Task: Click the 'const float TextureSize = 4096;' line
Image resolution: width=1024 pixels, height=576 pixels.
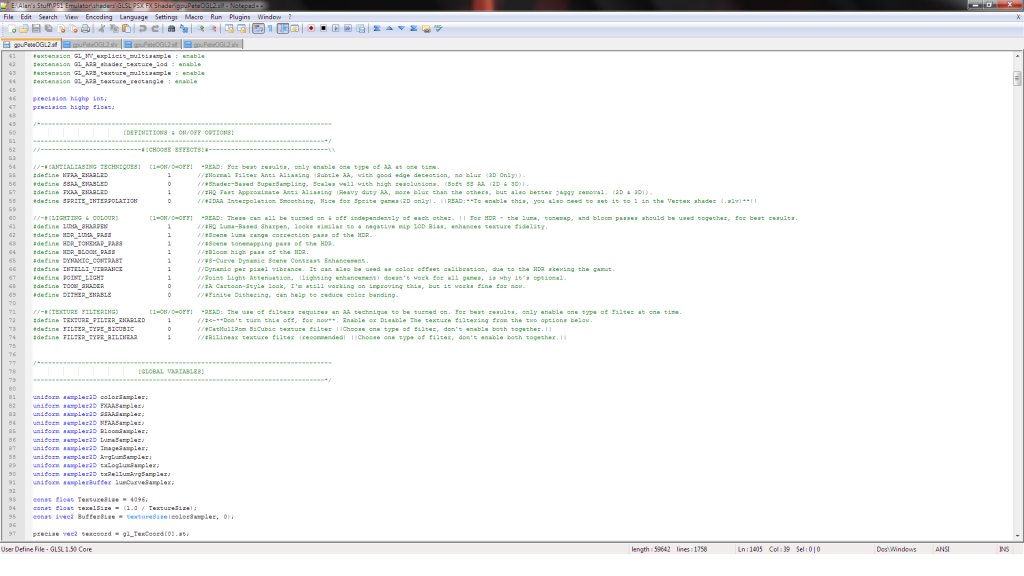Action: click(90, 500)
